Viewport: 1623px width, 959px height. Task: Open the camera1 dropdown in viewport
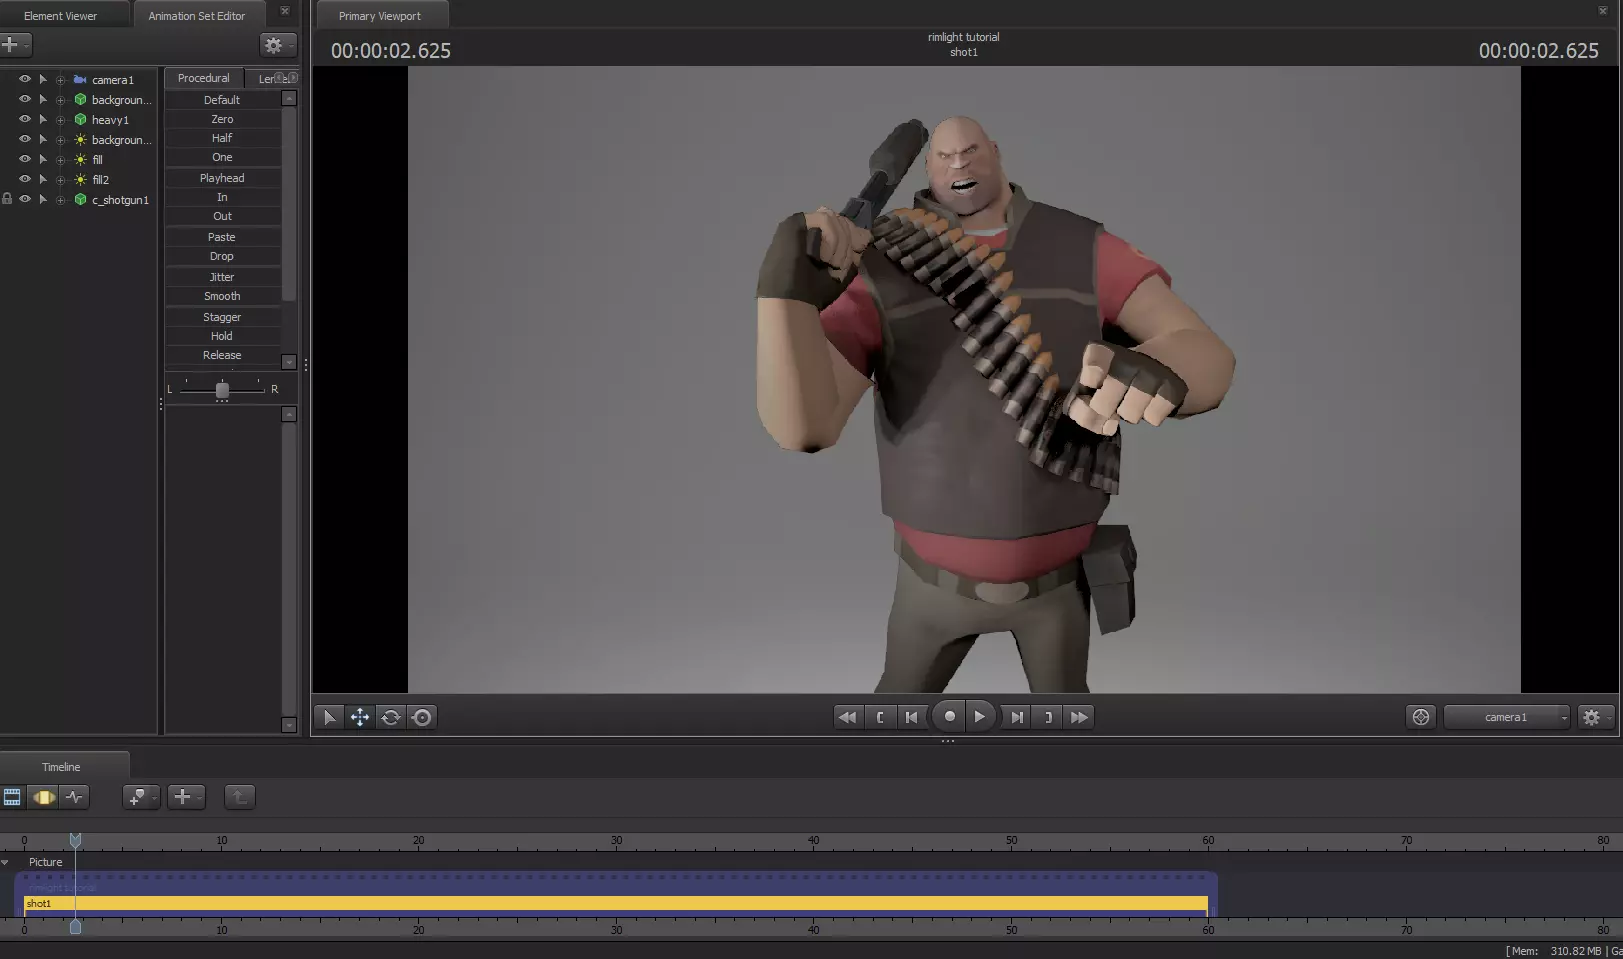click(x=1507, y=717)
